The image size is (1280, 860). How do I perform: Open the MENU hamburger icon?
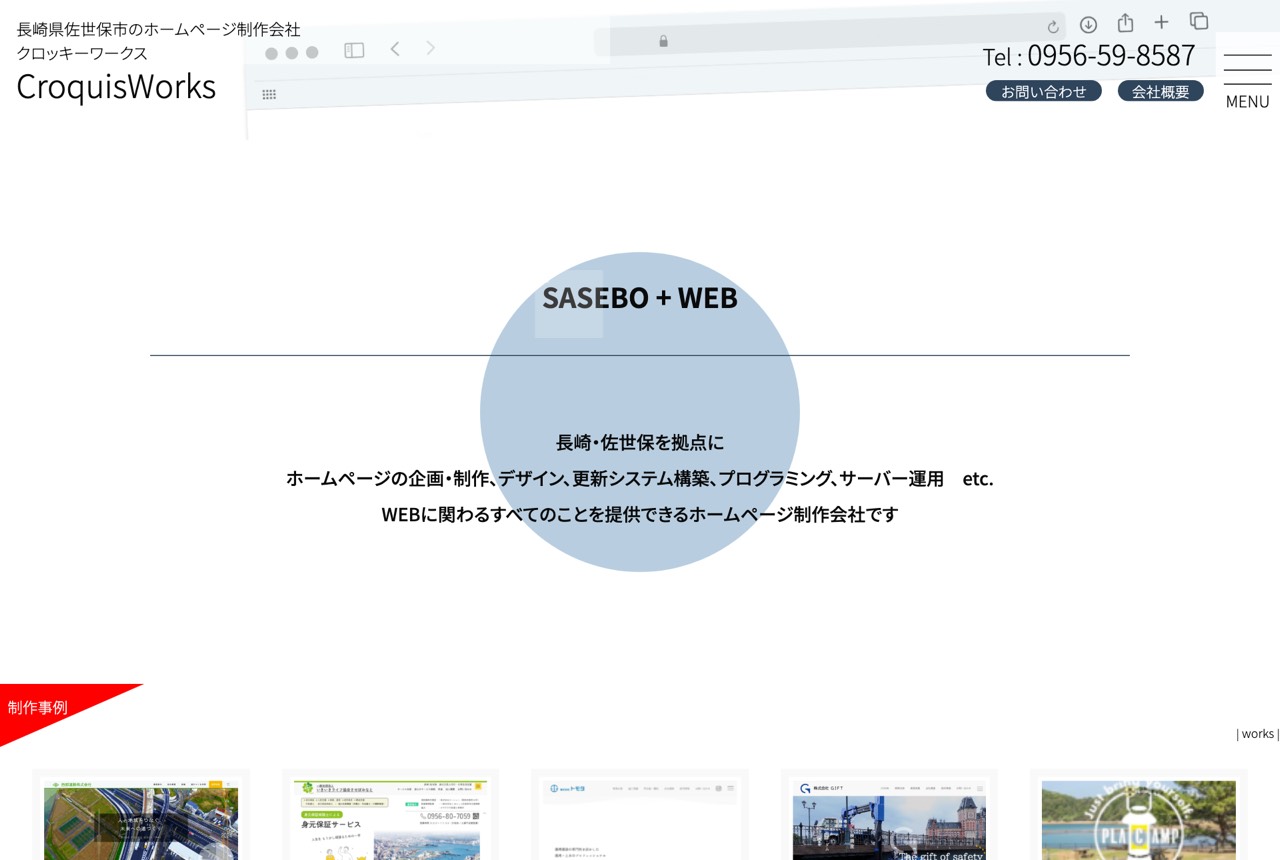(1247, 78)
